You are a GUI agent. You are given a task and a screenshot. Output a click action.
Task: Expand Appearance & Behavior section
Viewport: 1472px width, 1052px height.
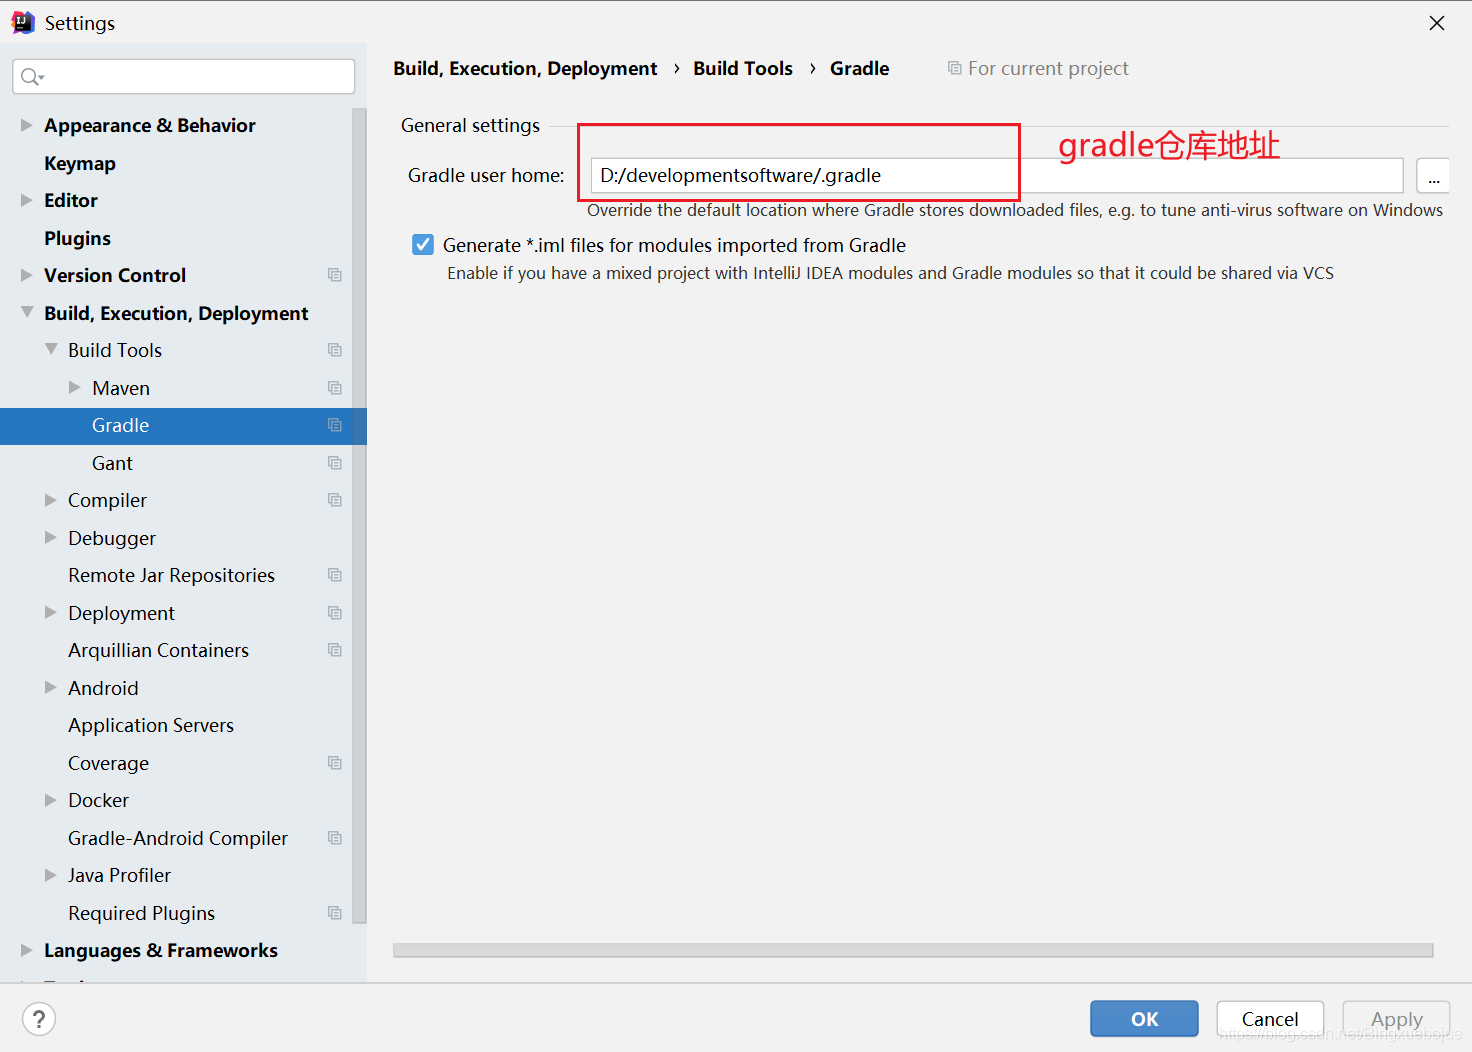[x=27, y=125]
